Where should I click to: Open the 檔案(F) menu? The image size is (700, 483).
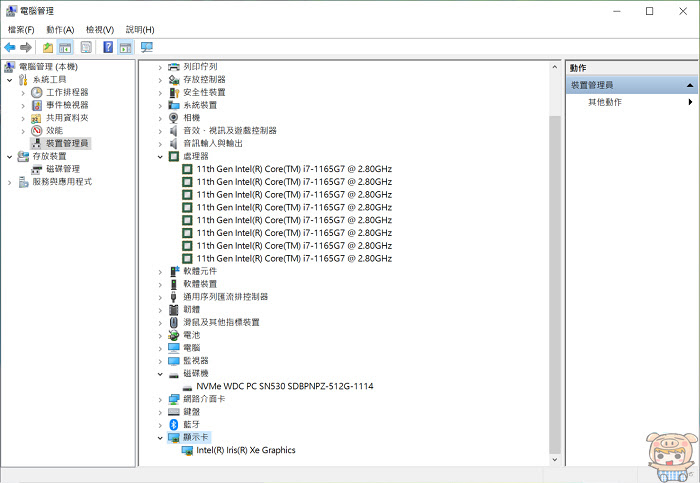tap(21, 29)
